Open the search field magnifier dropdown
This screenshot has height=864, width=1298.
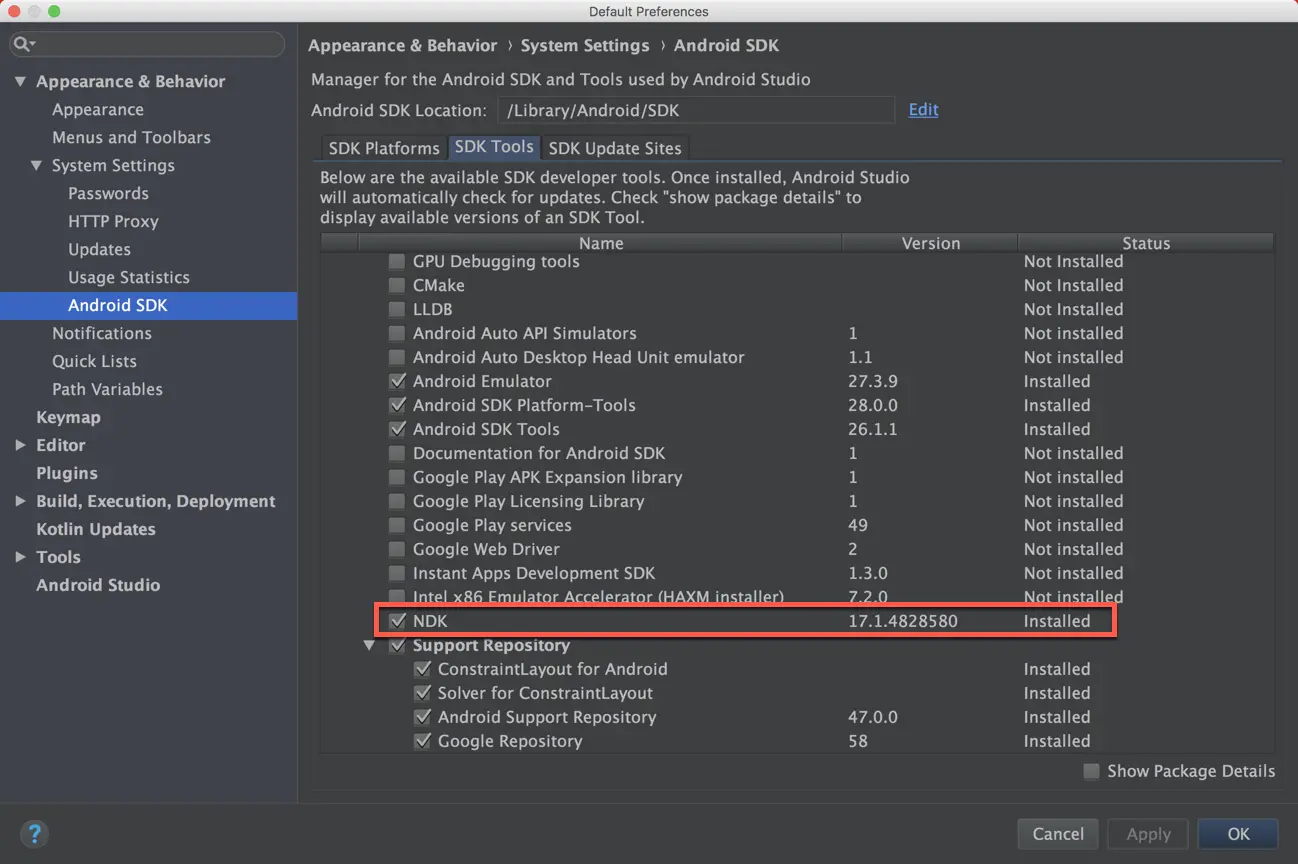[23, 44]
